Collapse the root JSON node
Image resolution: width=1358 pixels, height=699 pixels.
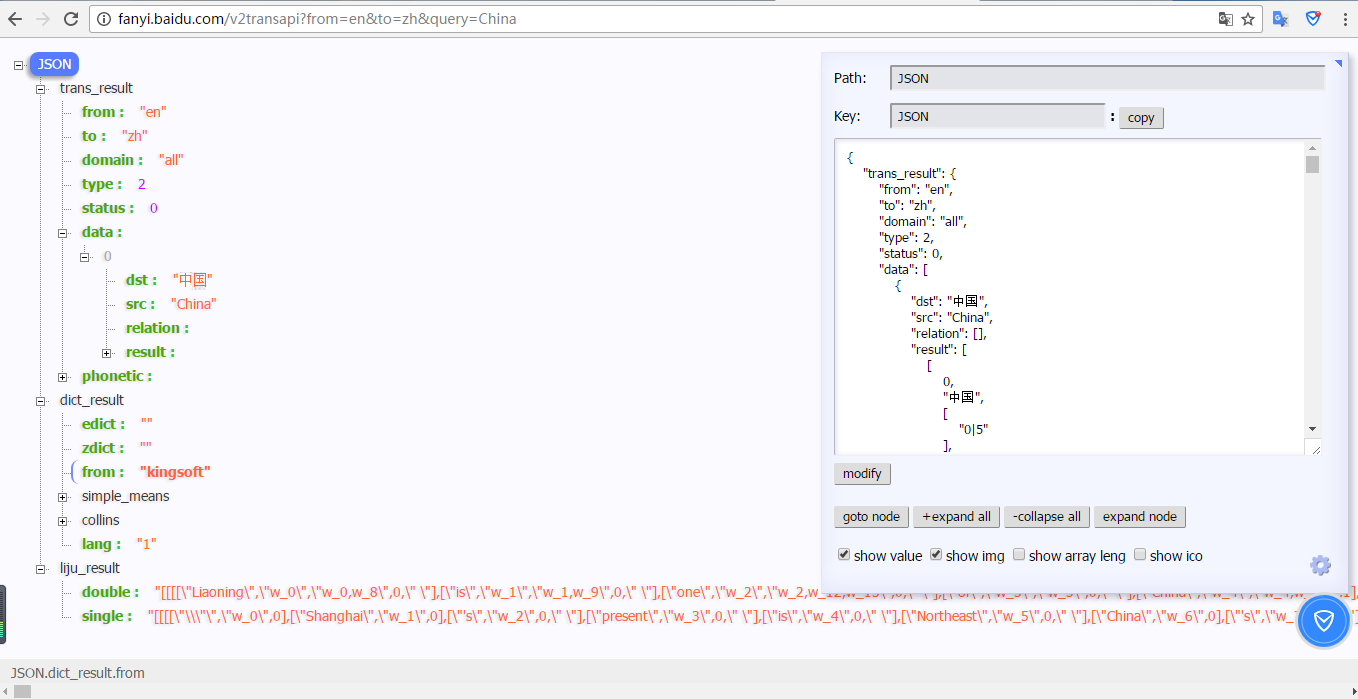tap(18, 64)
